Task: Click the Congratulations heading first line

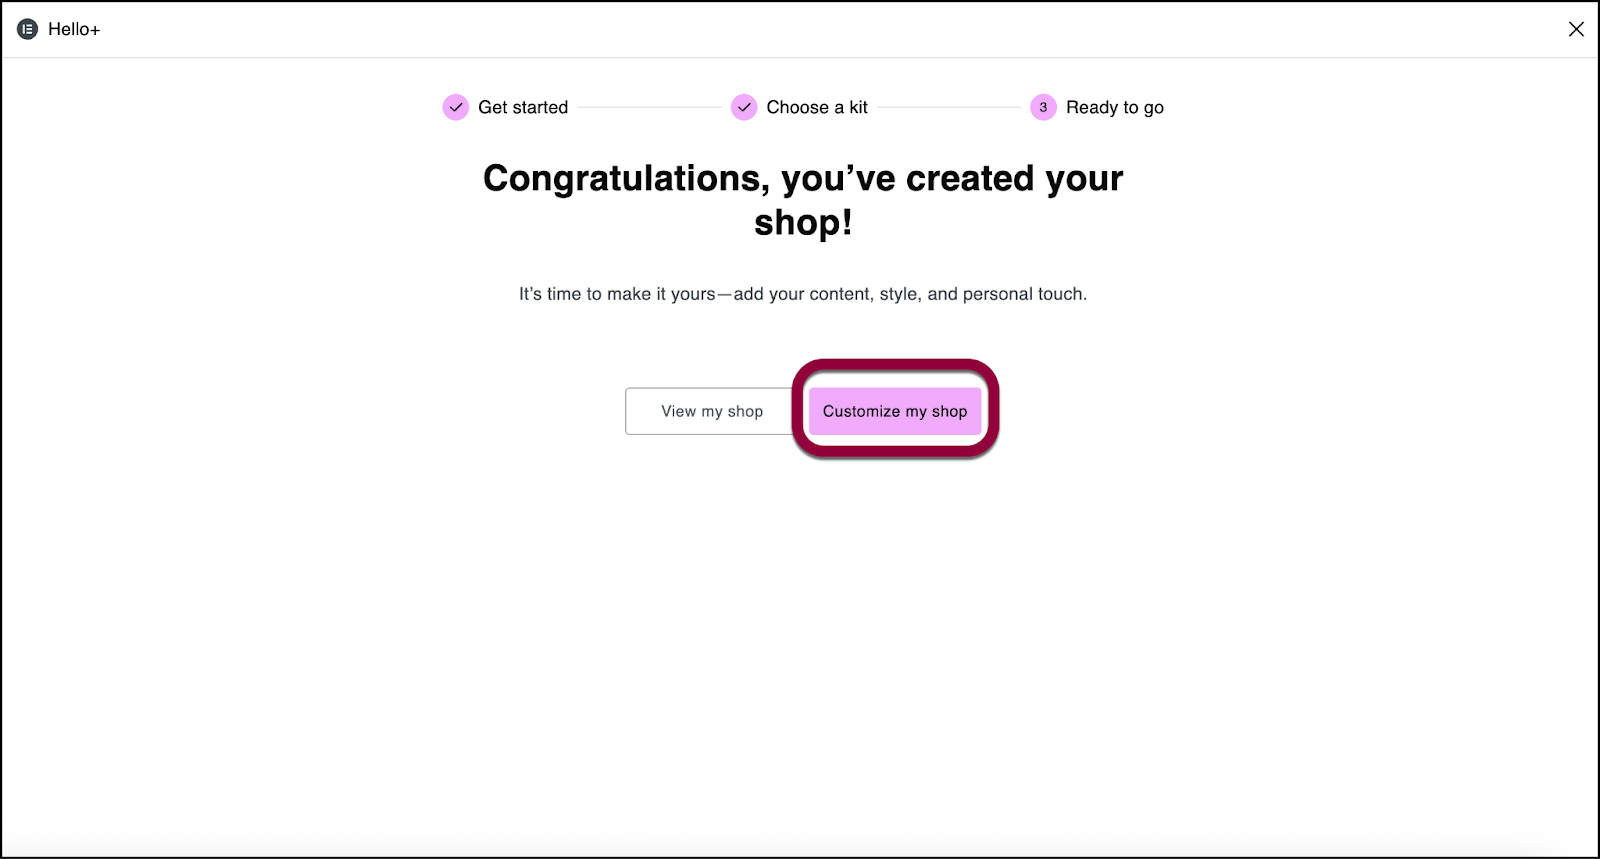Action: [x=803, y=178]
